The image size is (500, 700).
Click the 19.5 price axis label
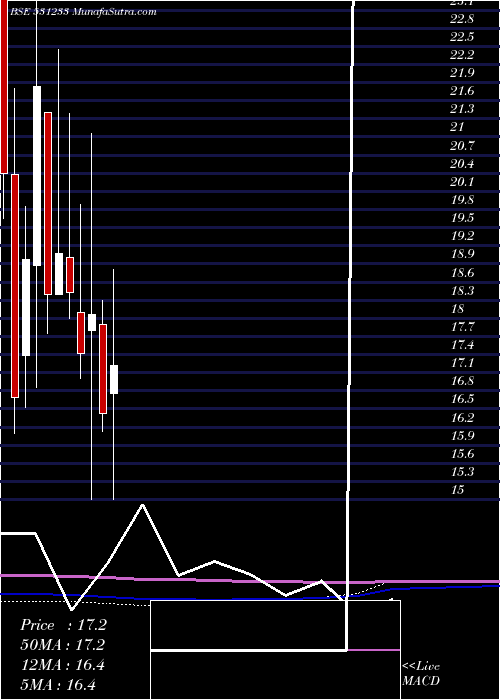pos(462,218)
